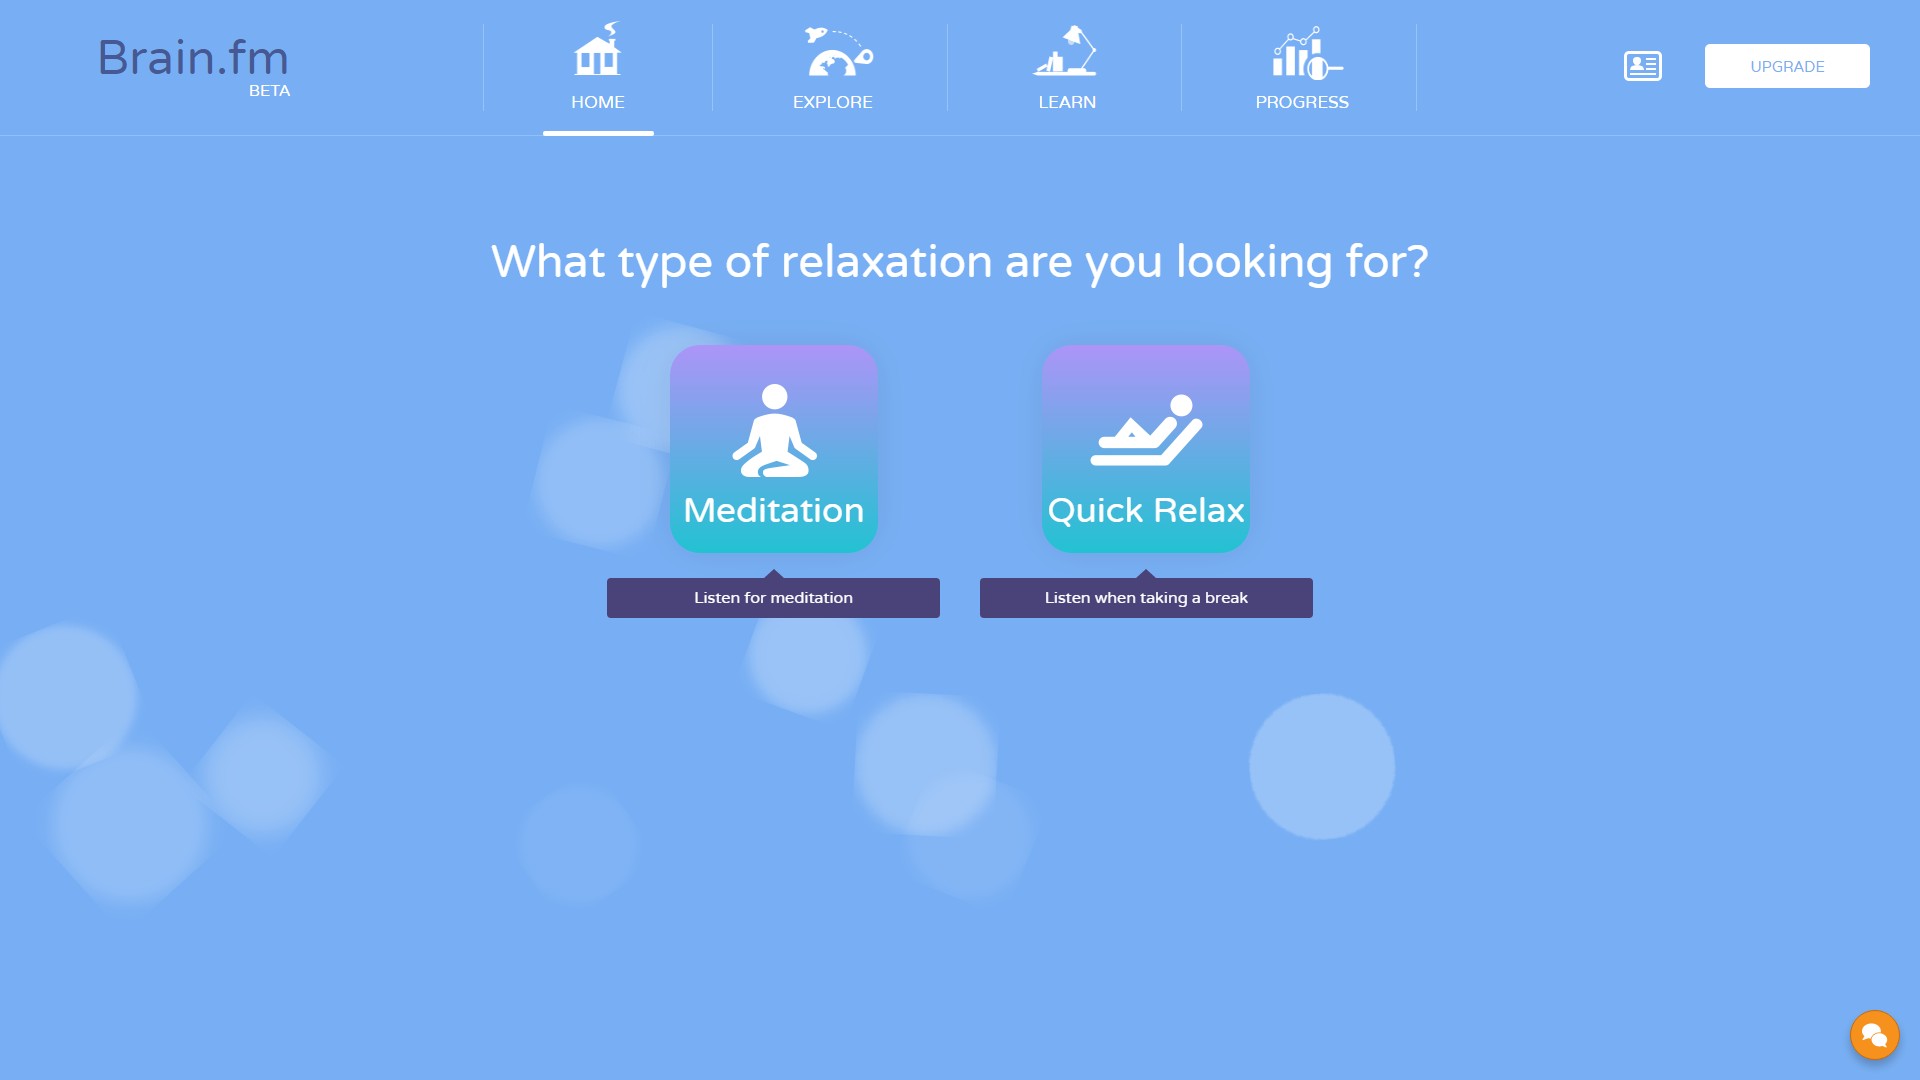The height and width of the screenshot is (1080, 1920).
Task: Click the chat support icon
Action: pos(1874,1034)
